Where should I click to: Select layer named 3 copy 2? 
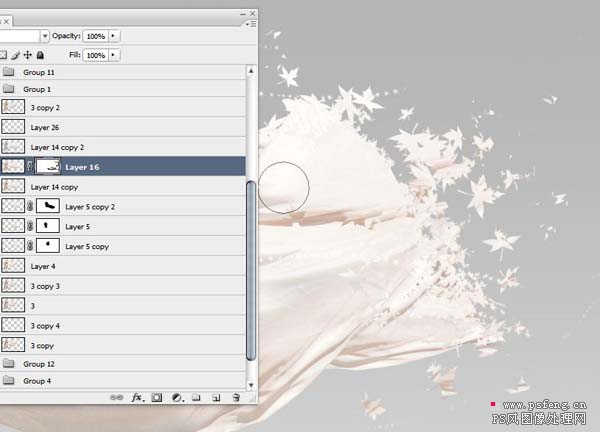(x=45, y=108)
